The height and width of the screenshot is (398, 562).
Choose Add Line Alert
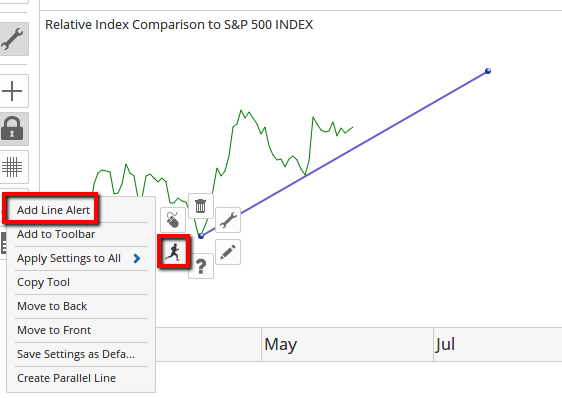[53, 210]
